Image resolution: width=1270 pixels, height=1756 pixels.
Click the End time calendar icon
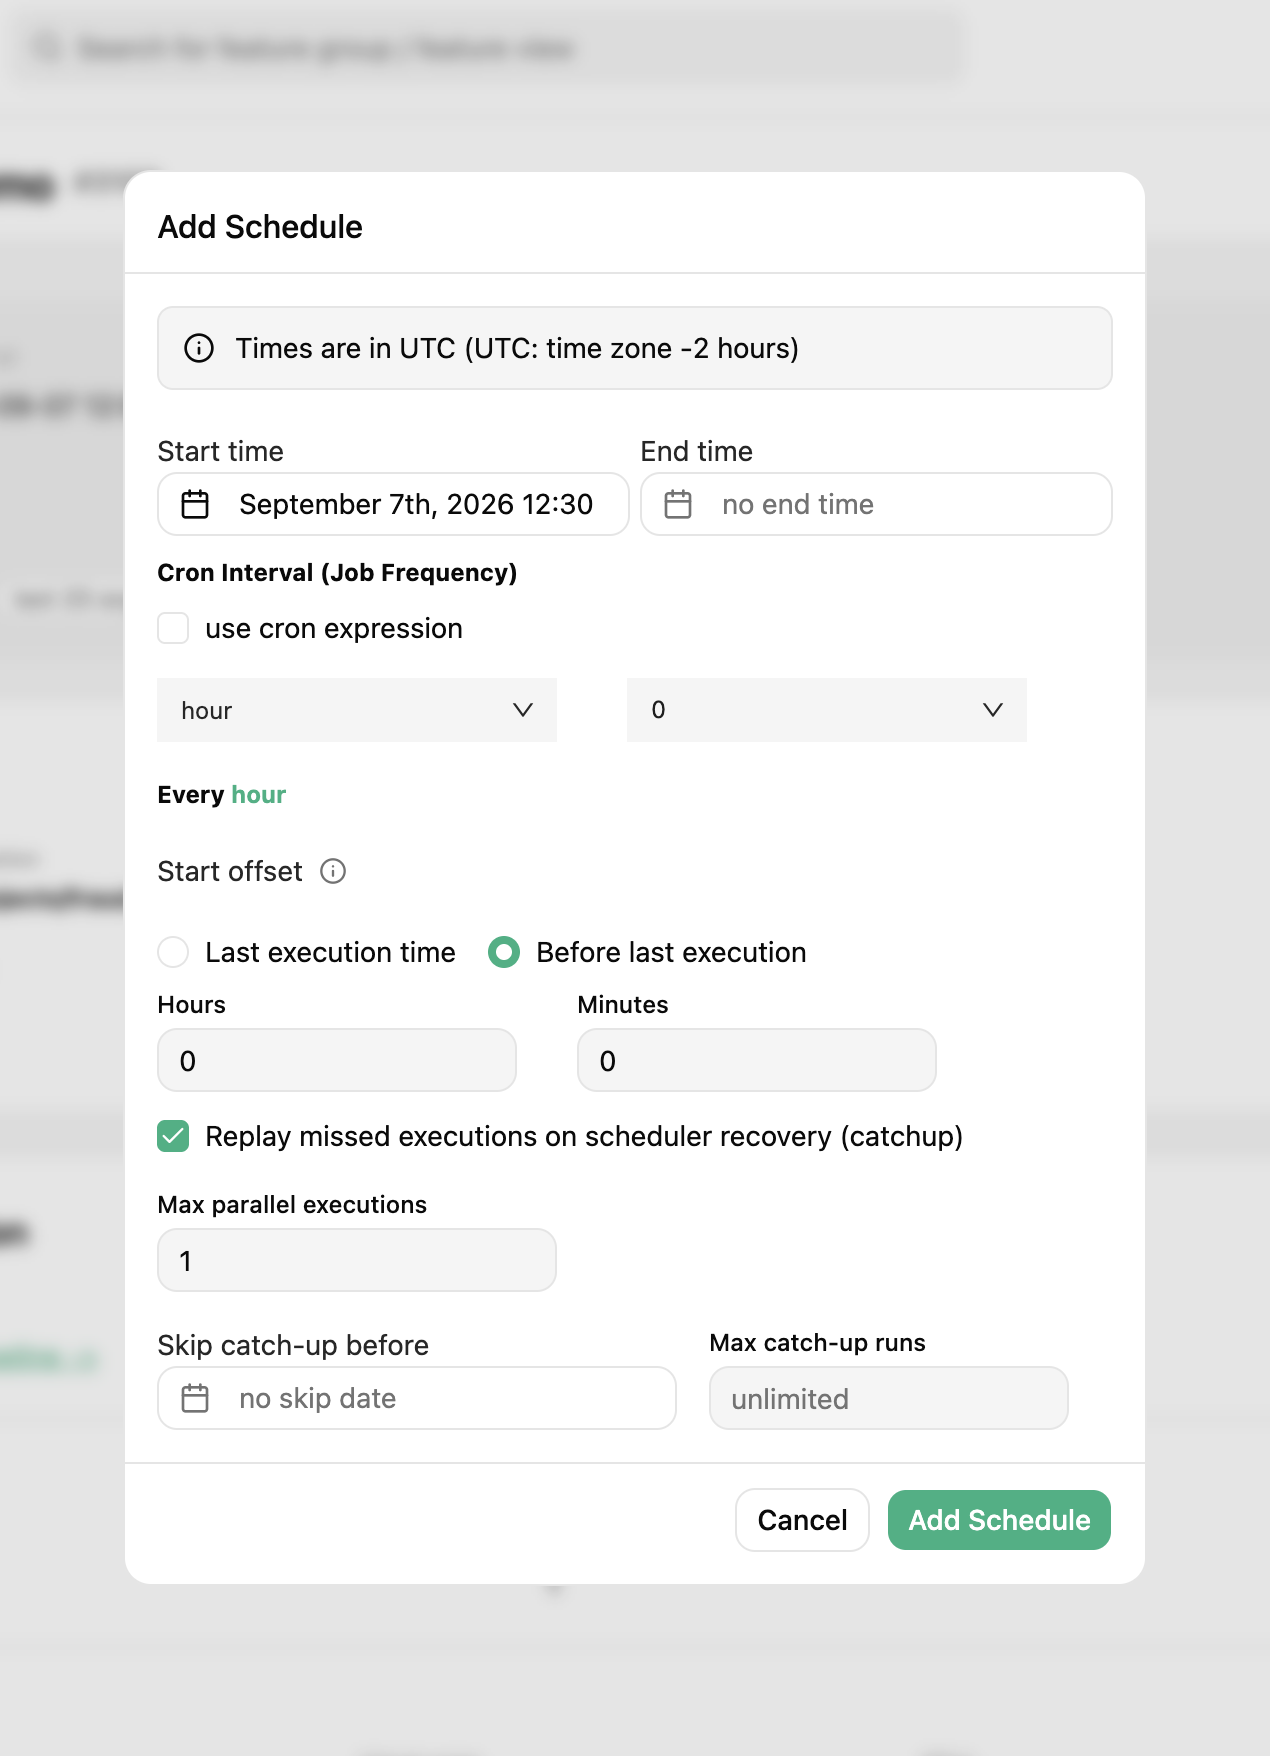tap(678, 504)
